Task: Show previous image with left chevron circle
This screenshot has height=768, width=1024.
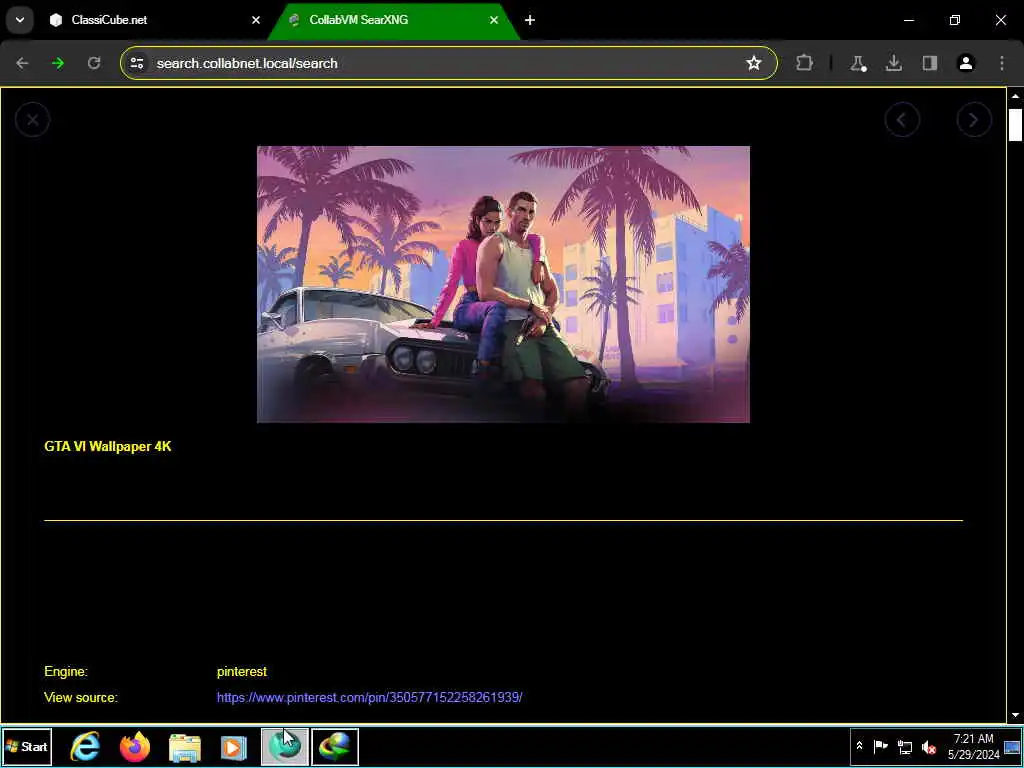Action: click(903, 120)
